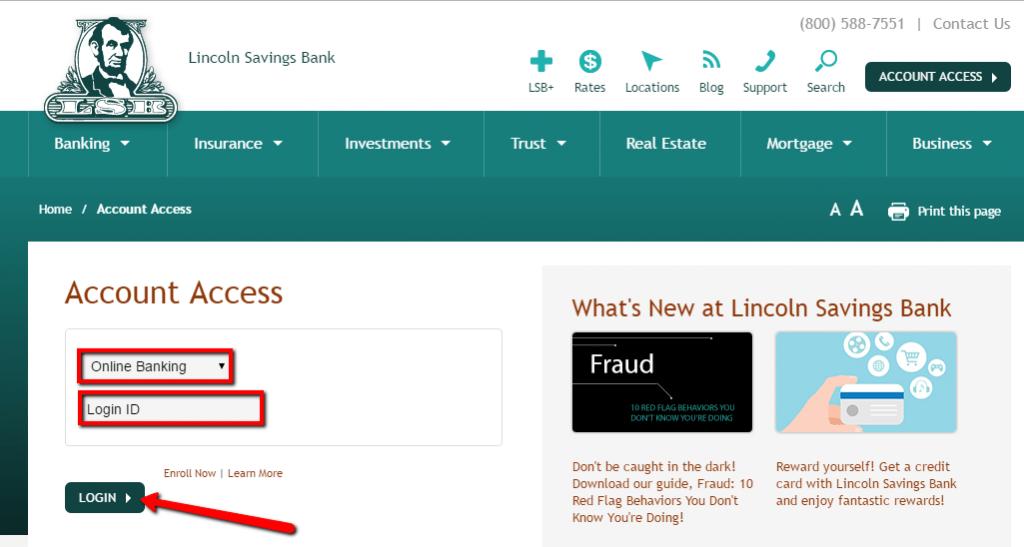Viewport: 1024px width, 547px height.
Task: Go to Home breadcrumb
Action: coord(55,210)
